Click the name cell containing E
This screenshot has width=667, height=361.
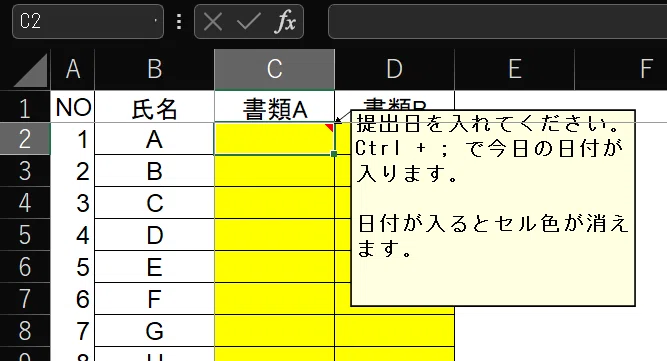pos(154,267)
